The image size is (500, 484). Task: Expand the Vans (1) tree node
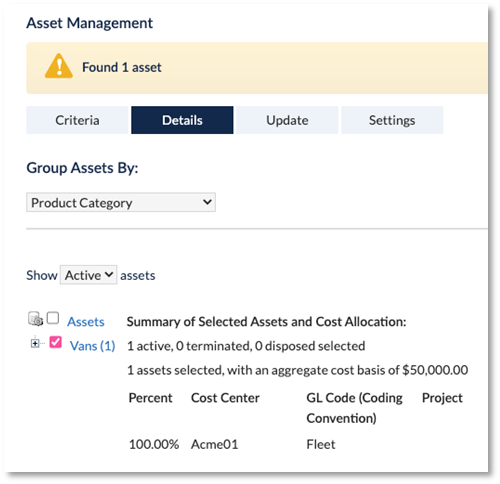(x=35, y=343)
